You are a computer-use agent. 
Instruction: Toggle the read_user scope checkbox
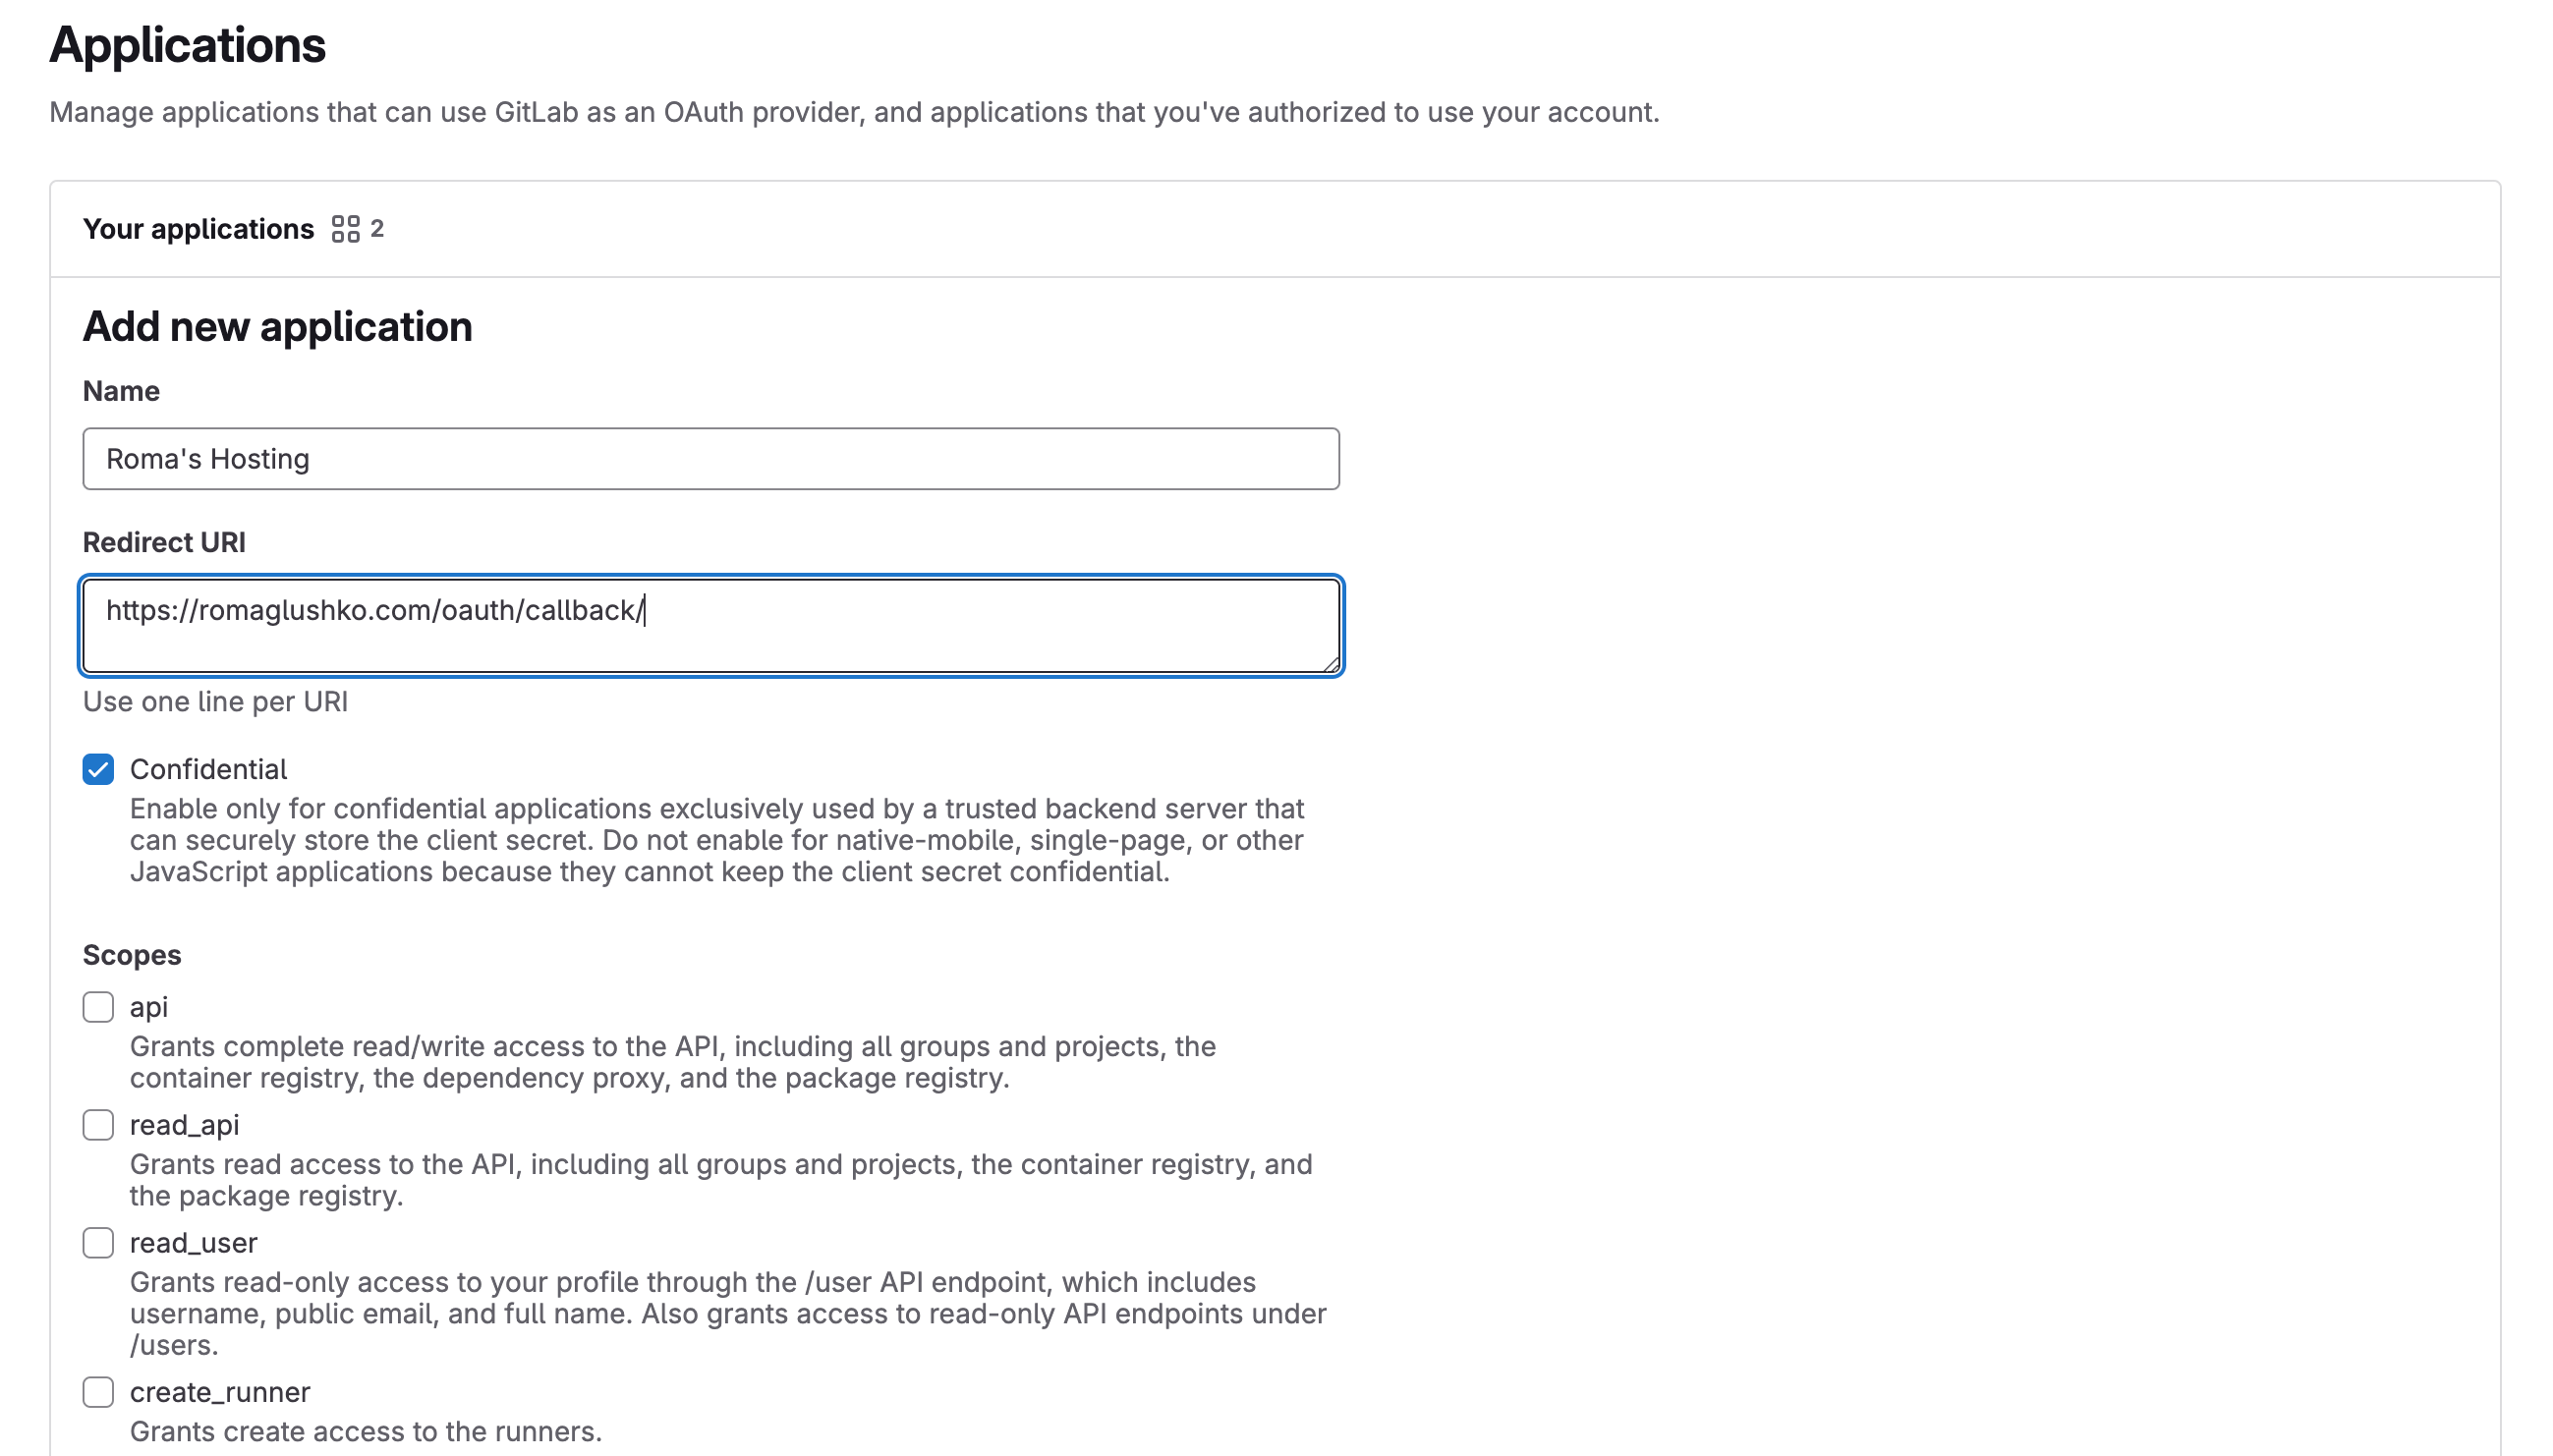click(x=98, y=1242)
